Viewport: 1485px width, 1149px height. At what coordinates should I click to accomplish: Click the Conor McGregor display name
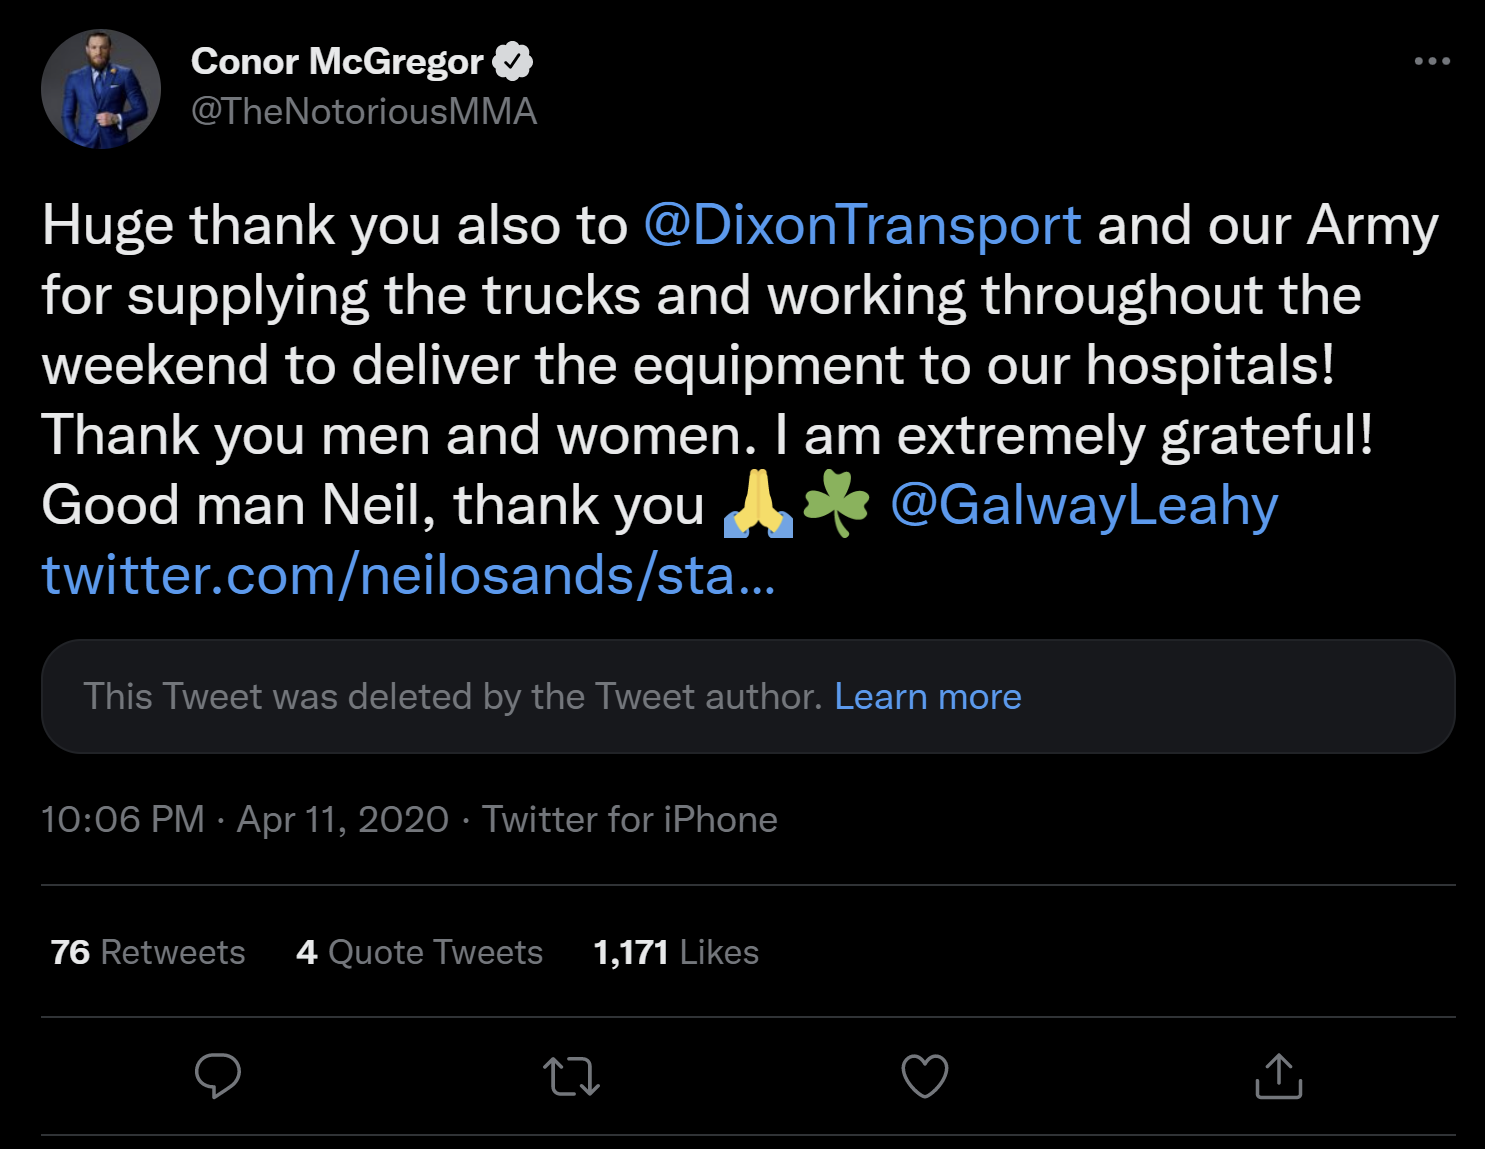pyautogui.click(x=337, y=62)
